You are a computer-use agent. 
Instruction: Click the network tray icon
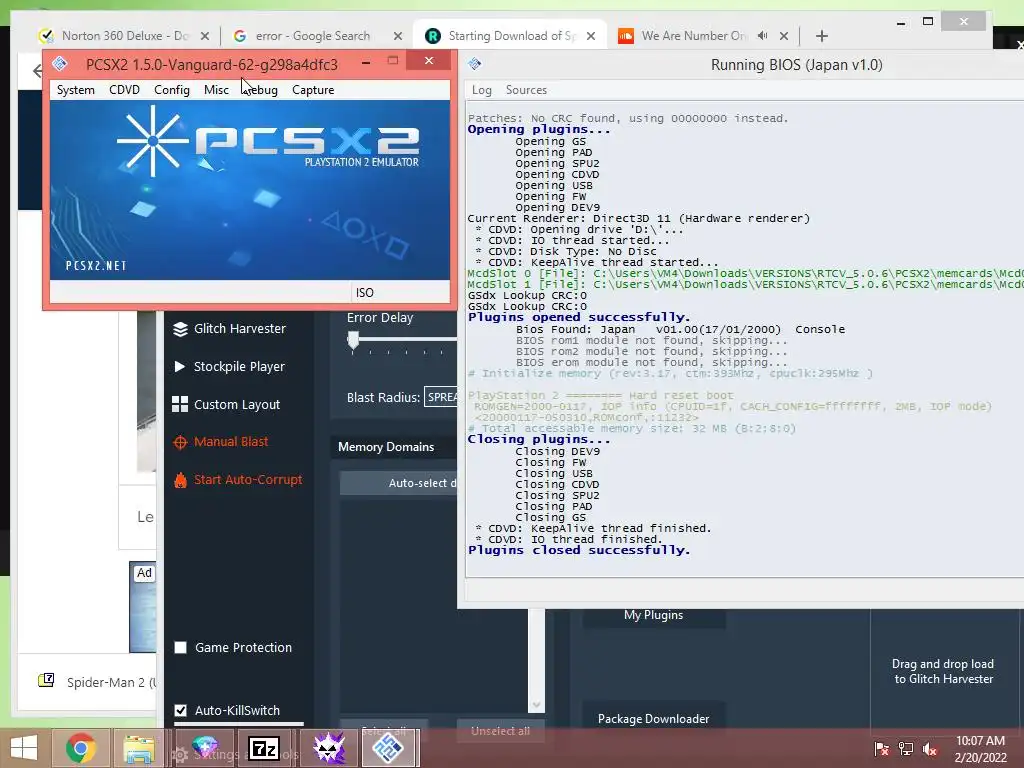tap(905, 748)
